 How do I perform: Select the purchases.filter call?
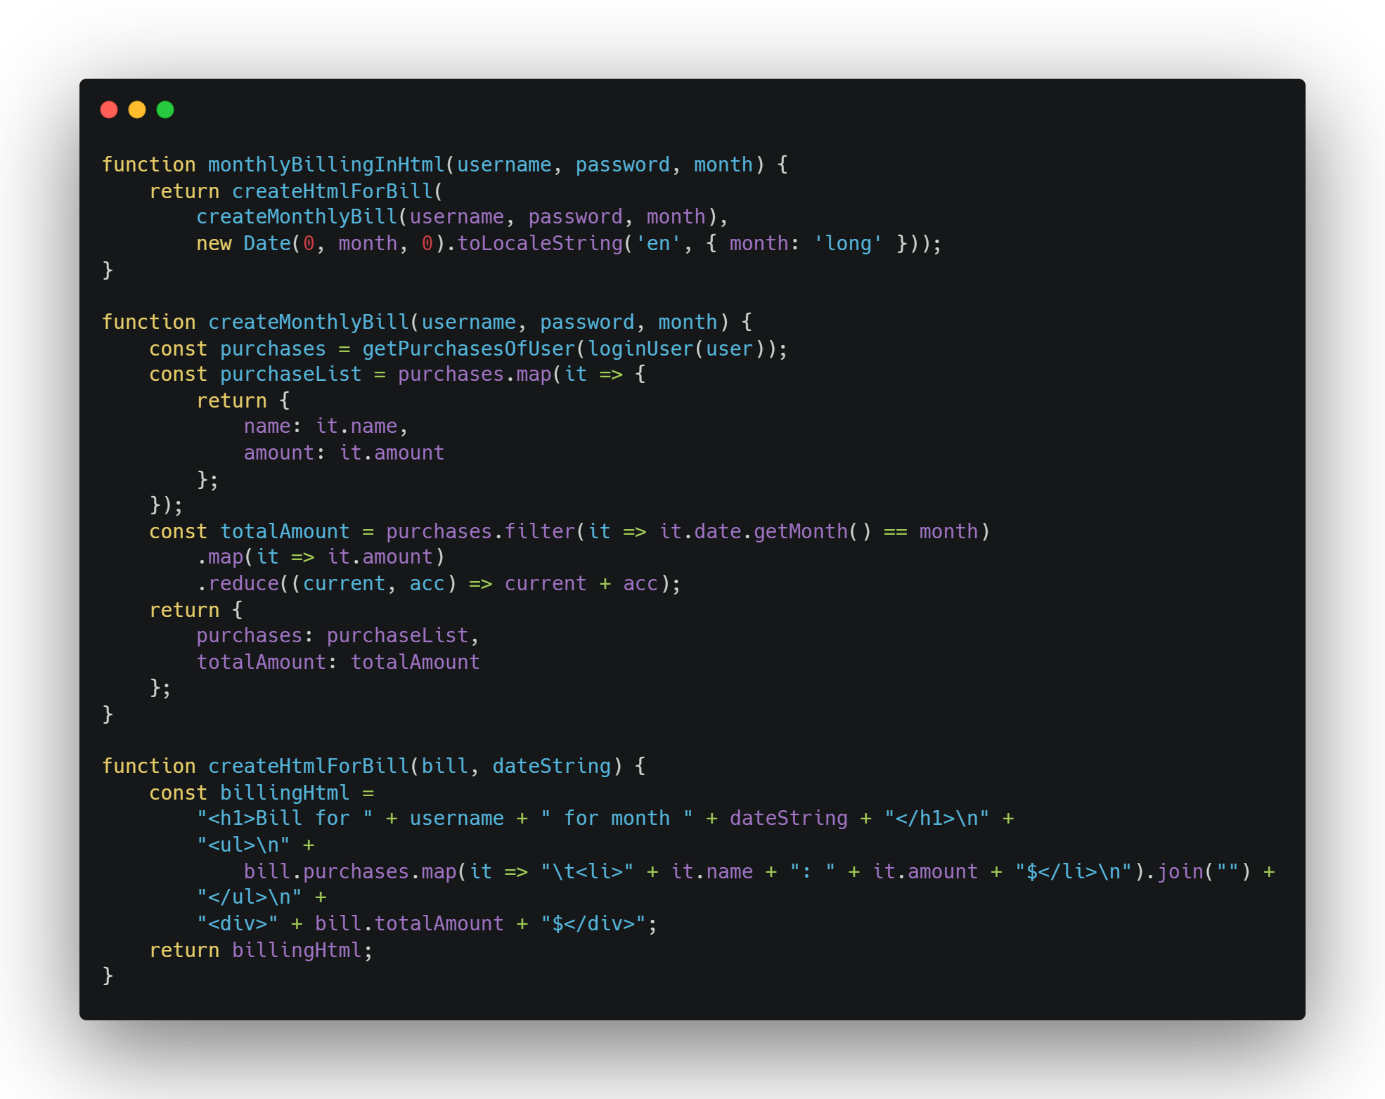[x=480, y=532]
